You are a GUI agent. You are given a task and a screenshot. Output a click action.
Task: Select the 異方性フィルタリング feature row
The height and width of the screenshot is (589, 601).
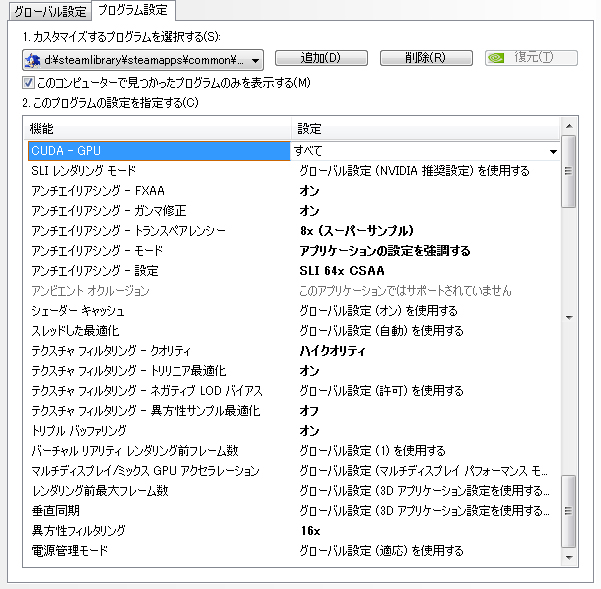(x=79, y=531)
